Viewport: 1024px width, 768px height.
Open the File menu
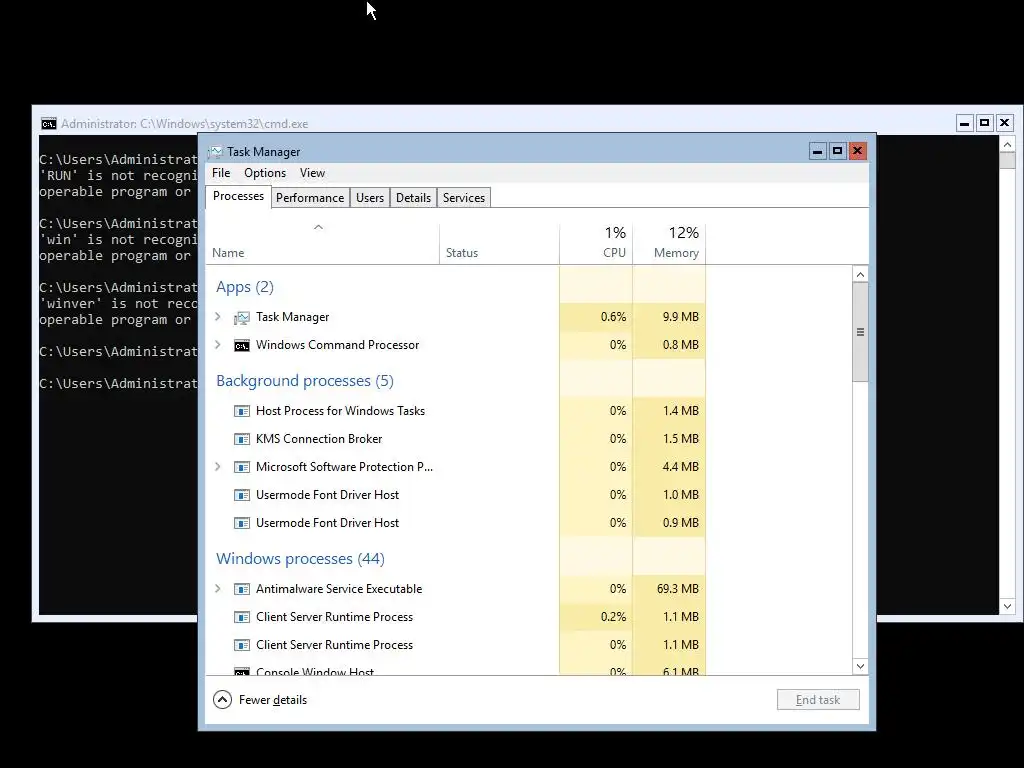221,173
